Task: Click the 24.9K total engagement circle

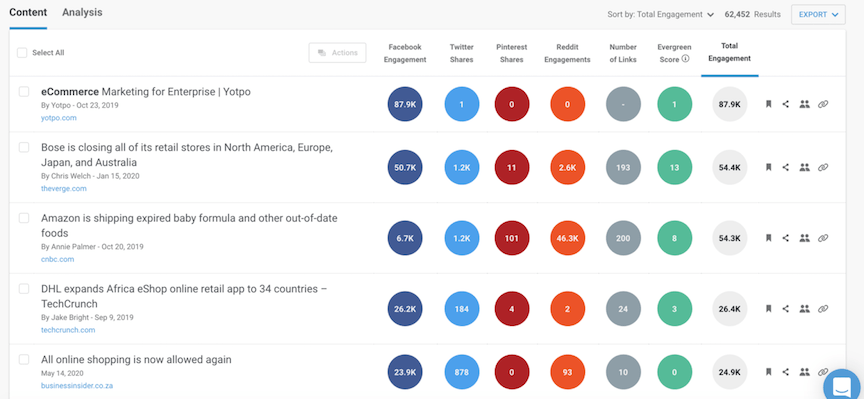Action: tap(730, 372)
